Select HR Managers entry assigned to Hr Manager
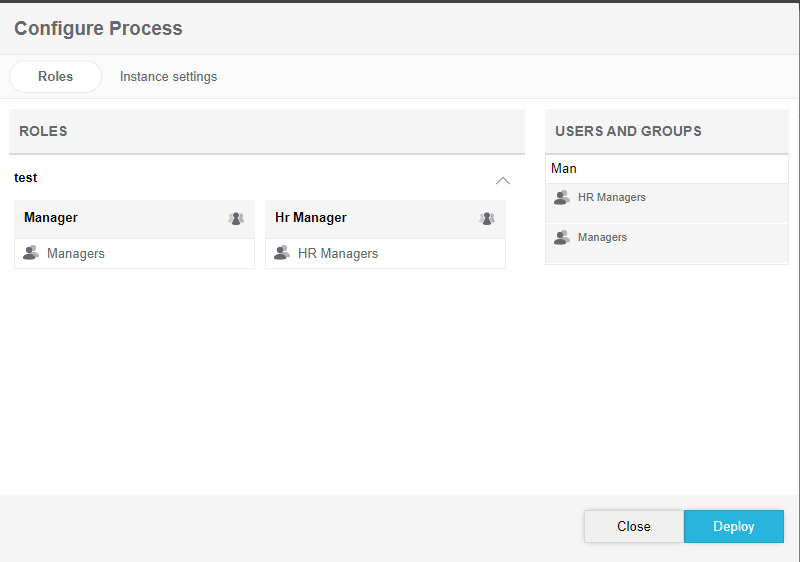This screenshot has height=562, width=800. coord(338,254)
